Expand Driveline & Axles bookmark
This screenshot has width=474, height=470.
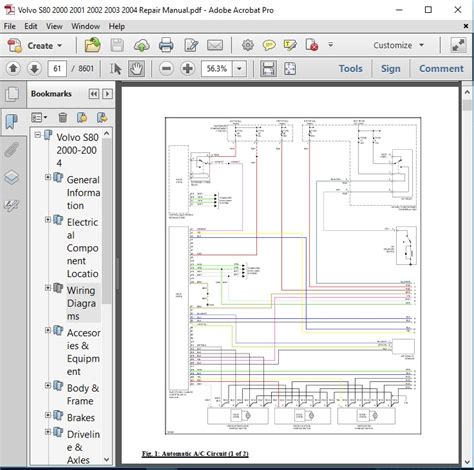(x=48, y=432)
